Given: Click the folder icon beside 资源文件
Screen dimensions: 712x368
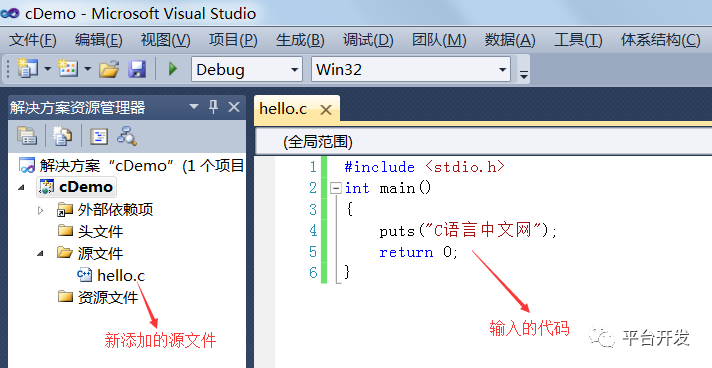Looking at the screenshot, I should click(65, 296).
